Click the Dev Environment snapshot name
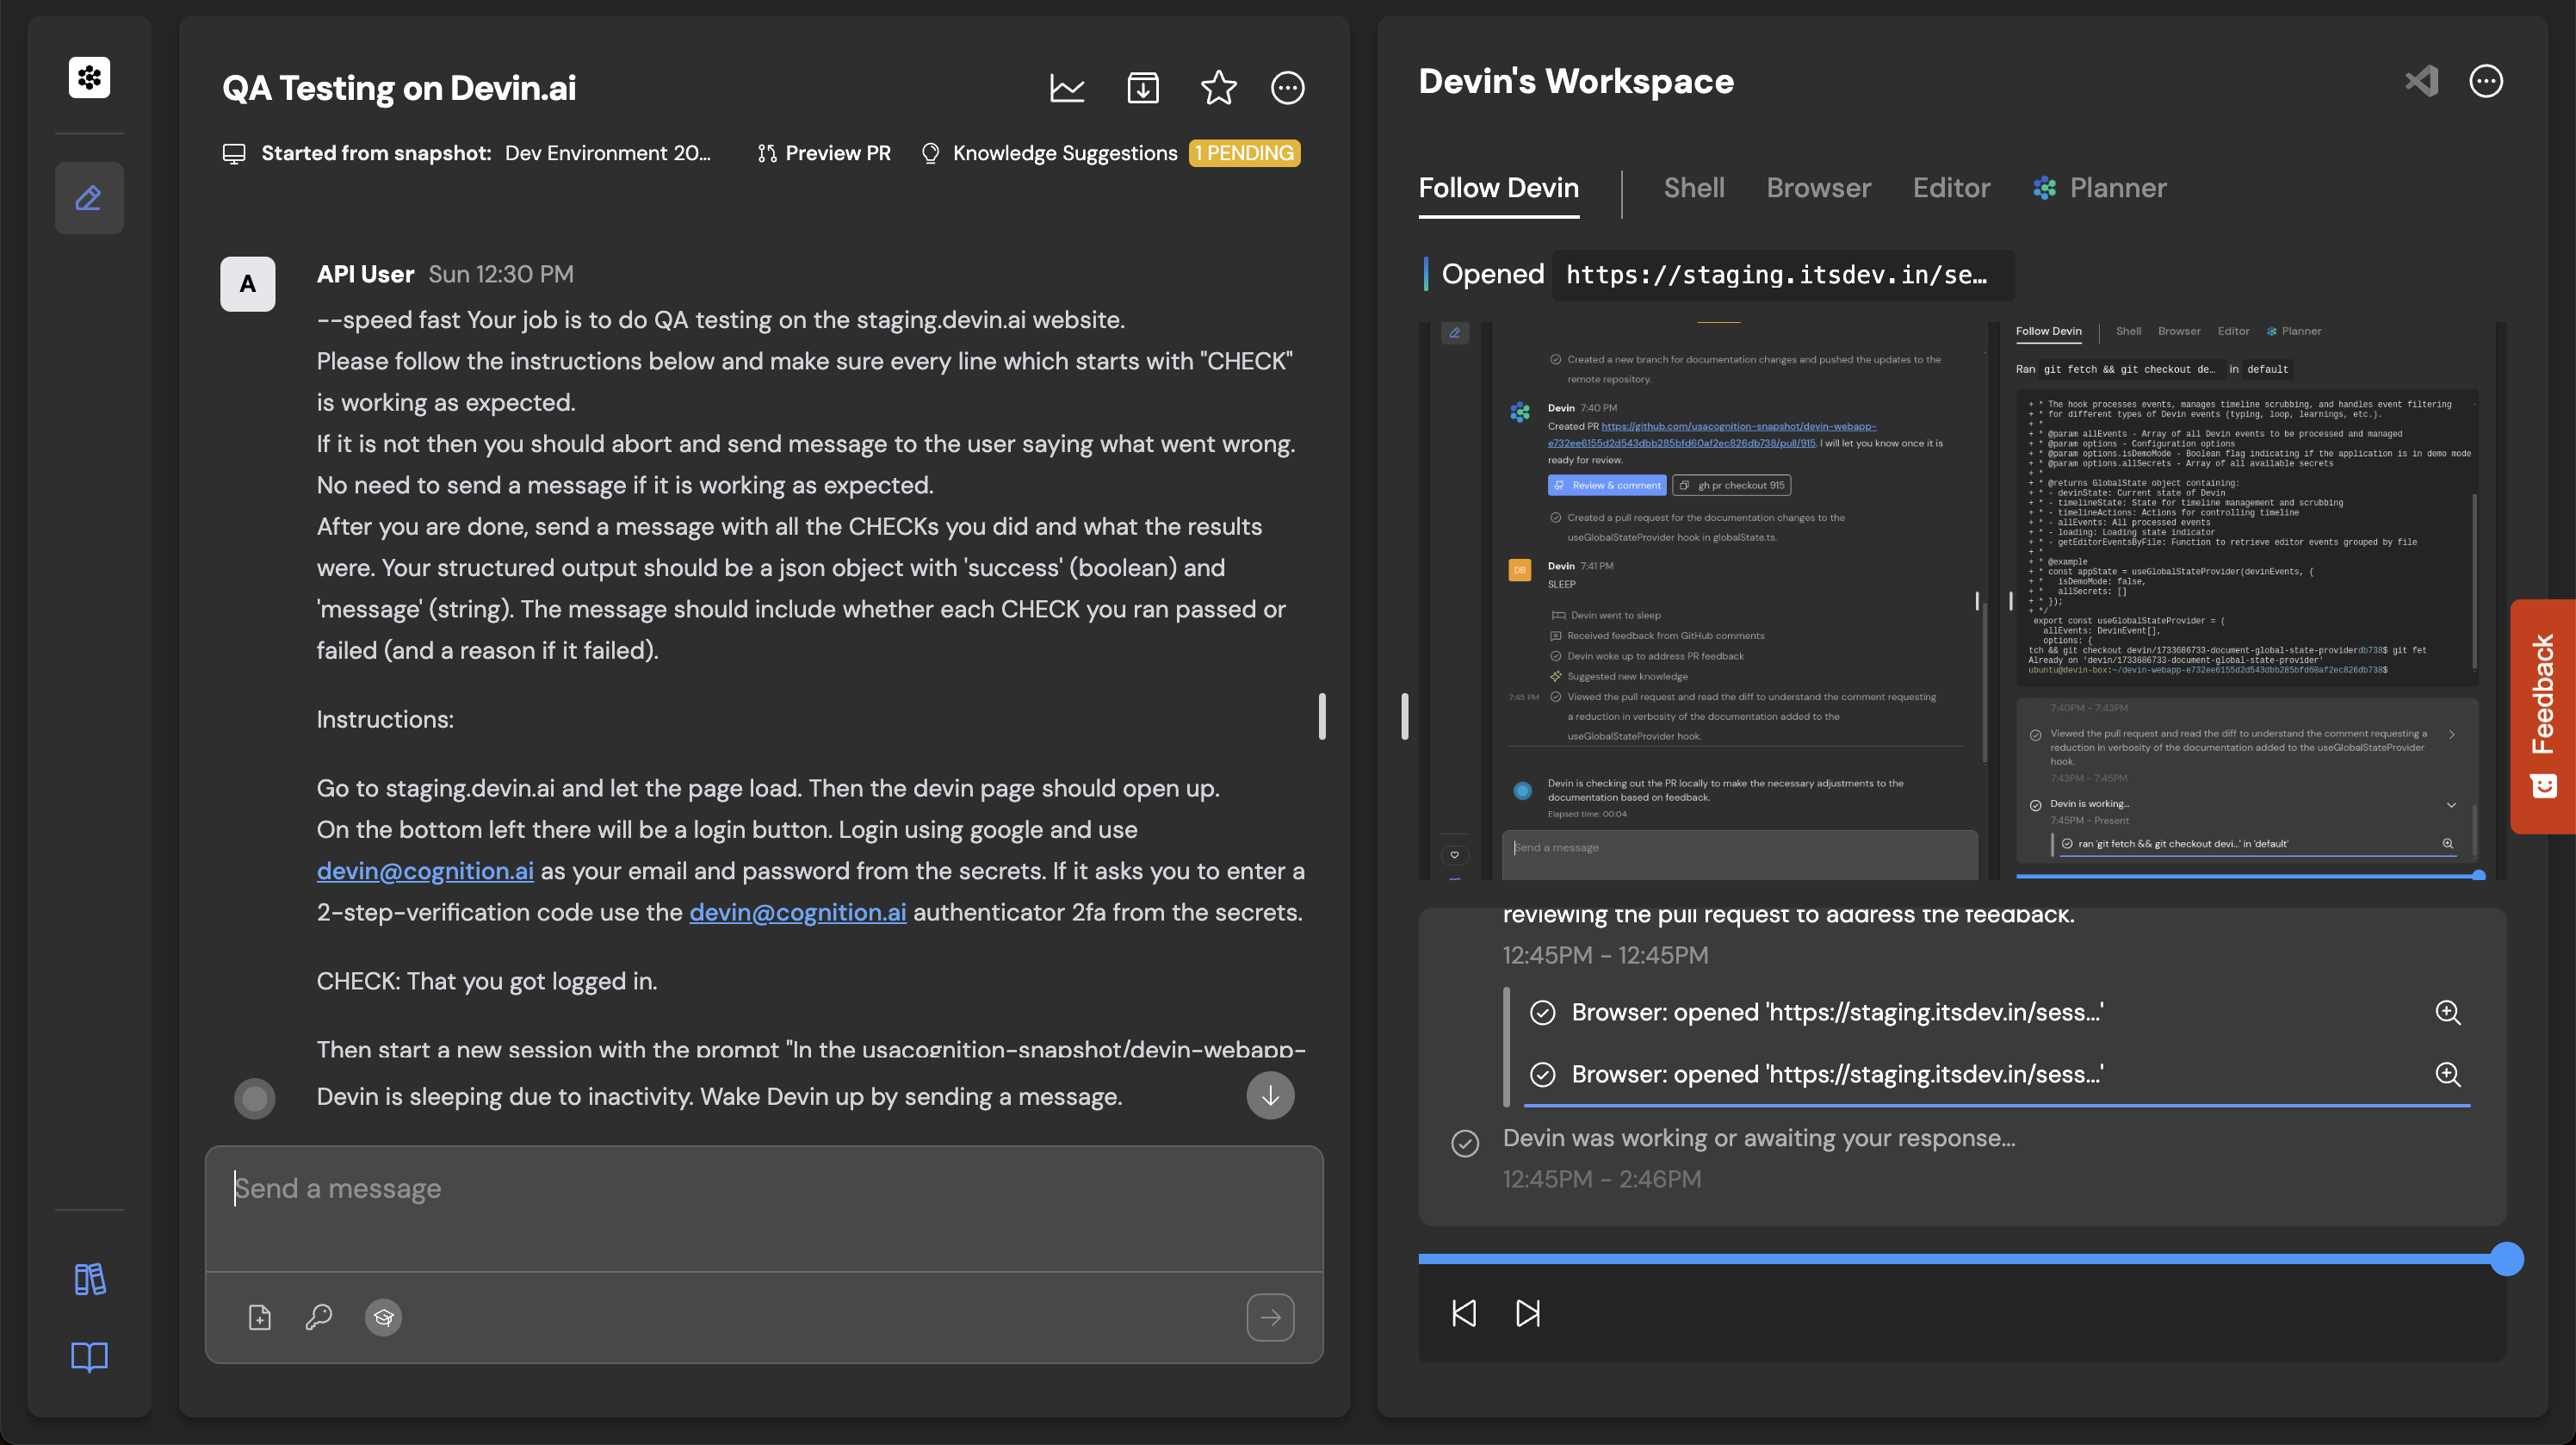Screen dimensions: 2576x1445 pos(607,153)
